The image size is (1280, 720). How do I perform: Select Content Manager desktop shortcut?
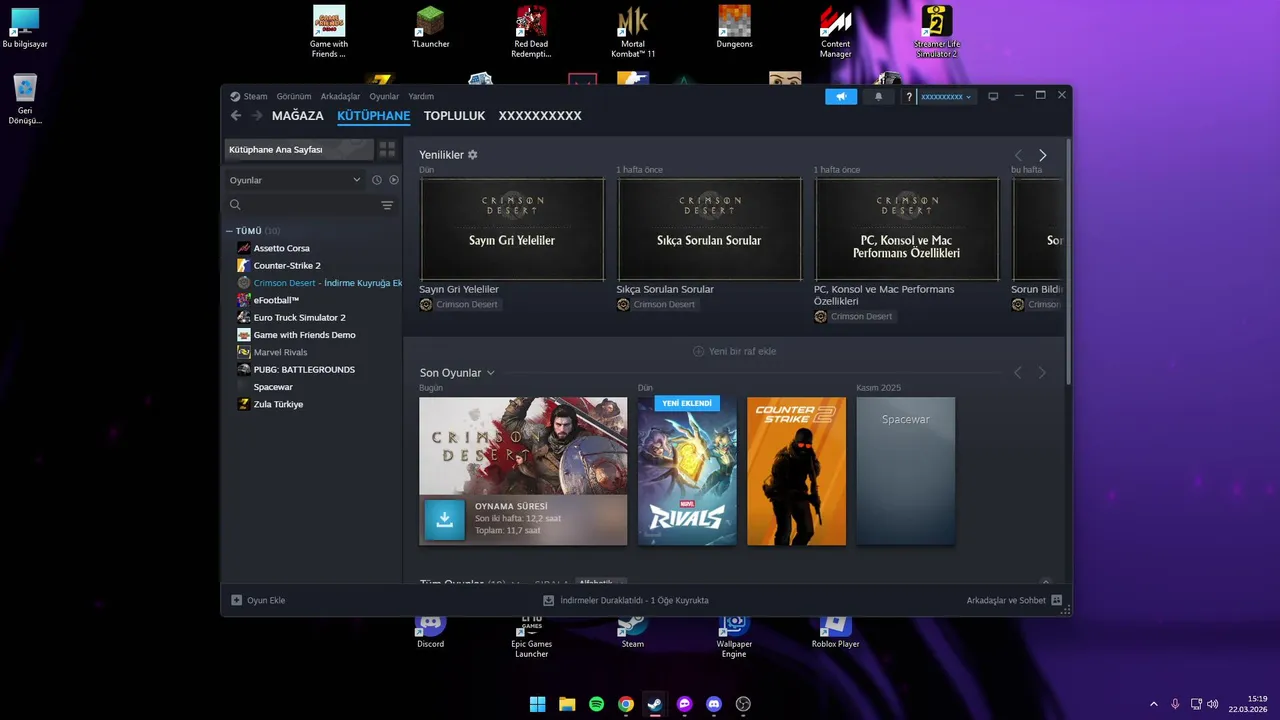836,31
